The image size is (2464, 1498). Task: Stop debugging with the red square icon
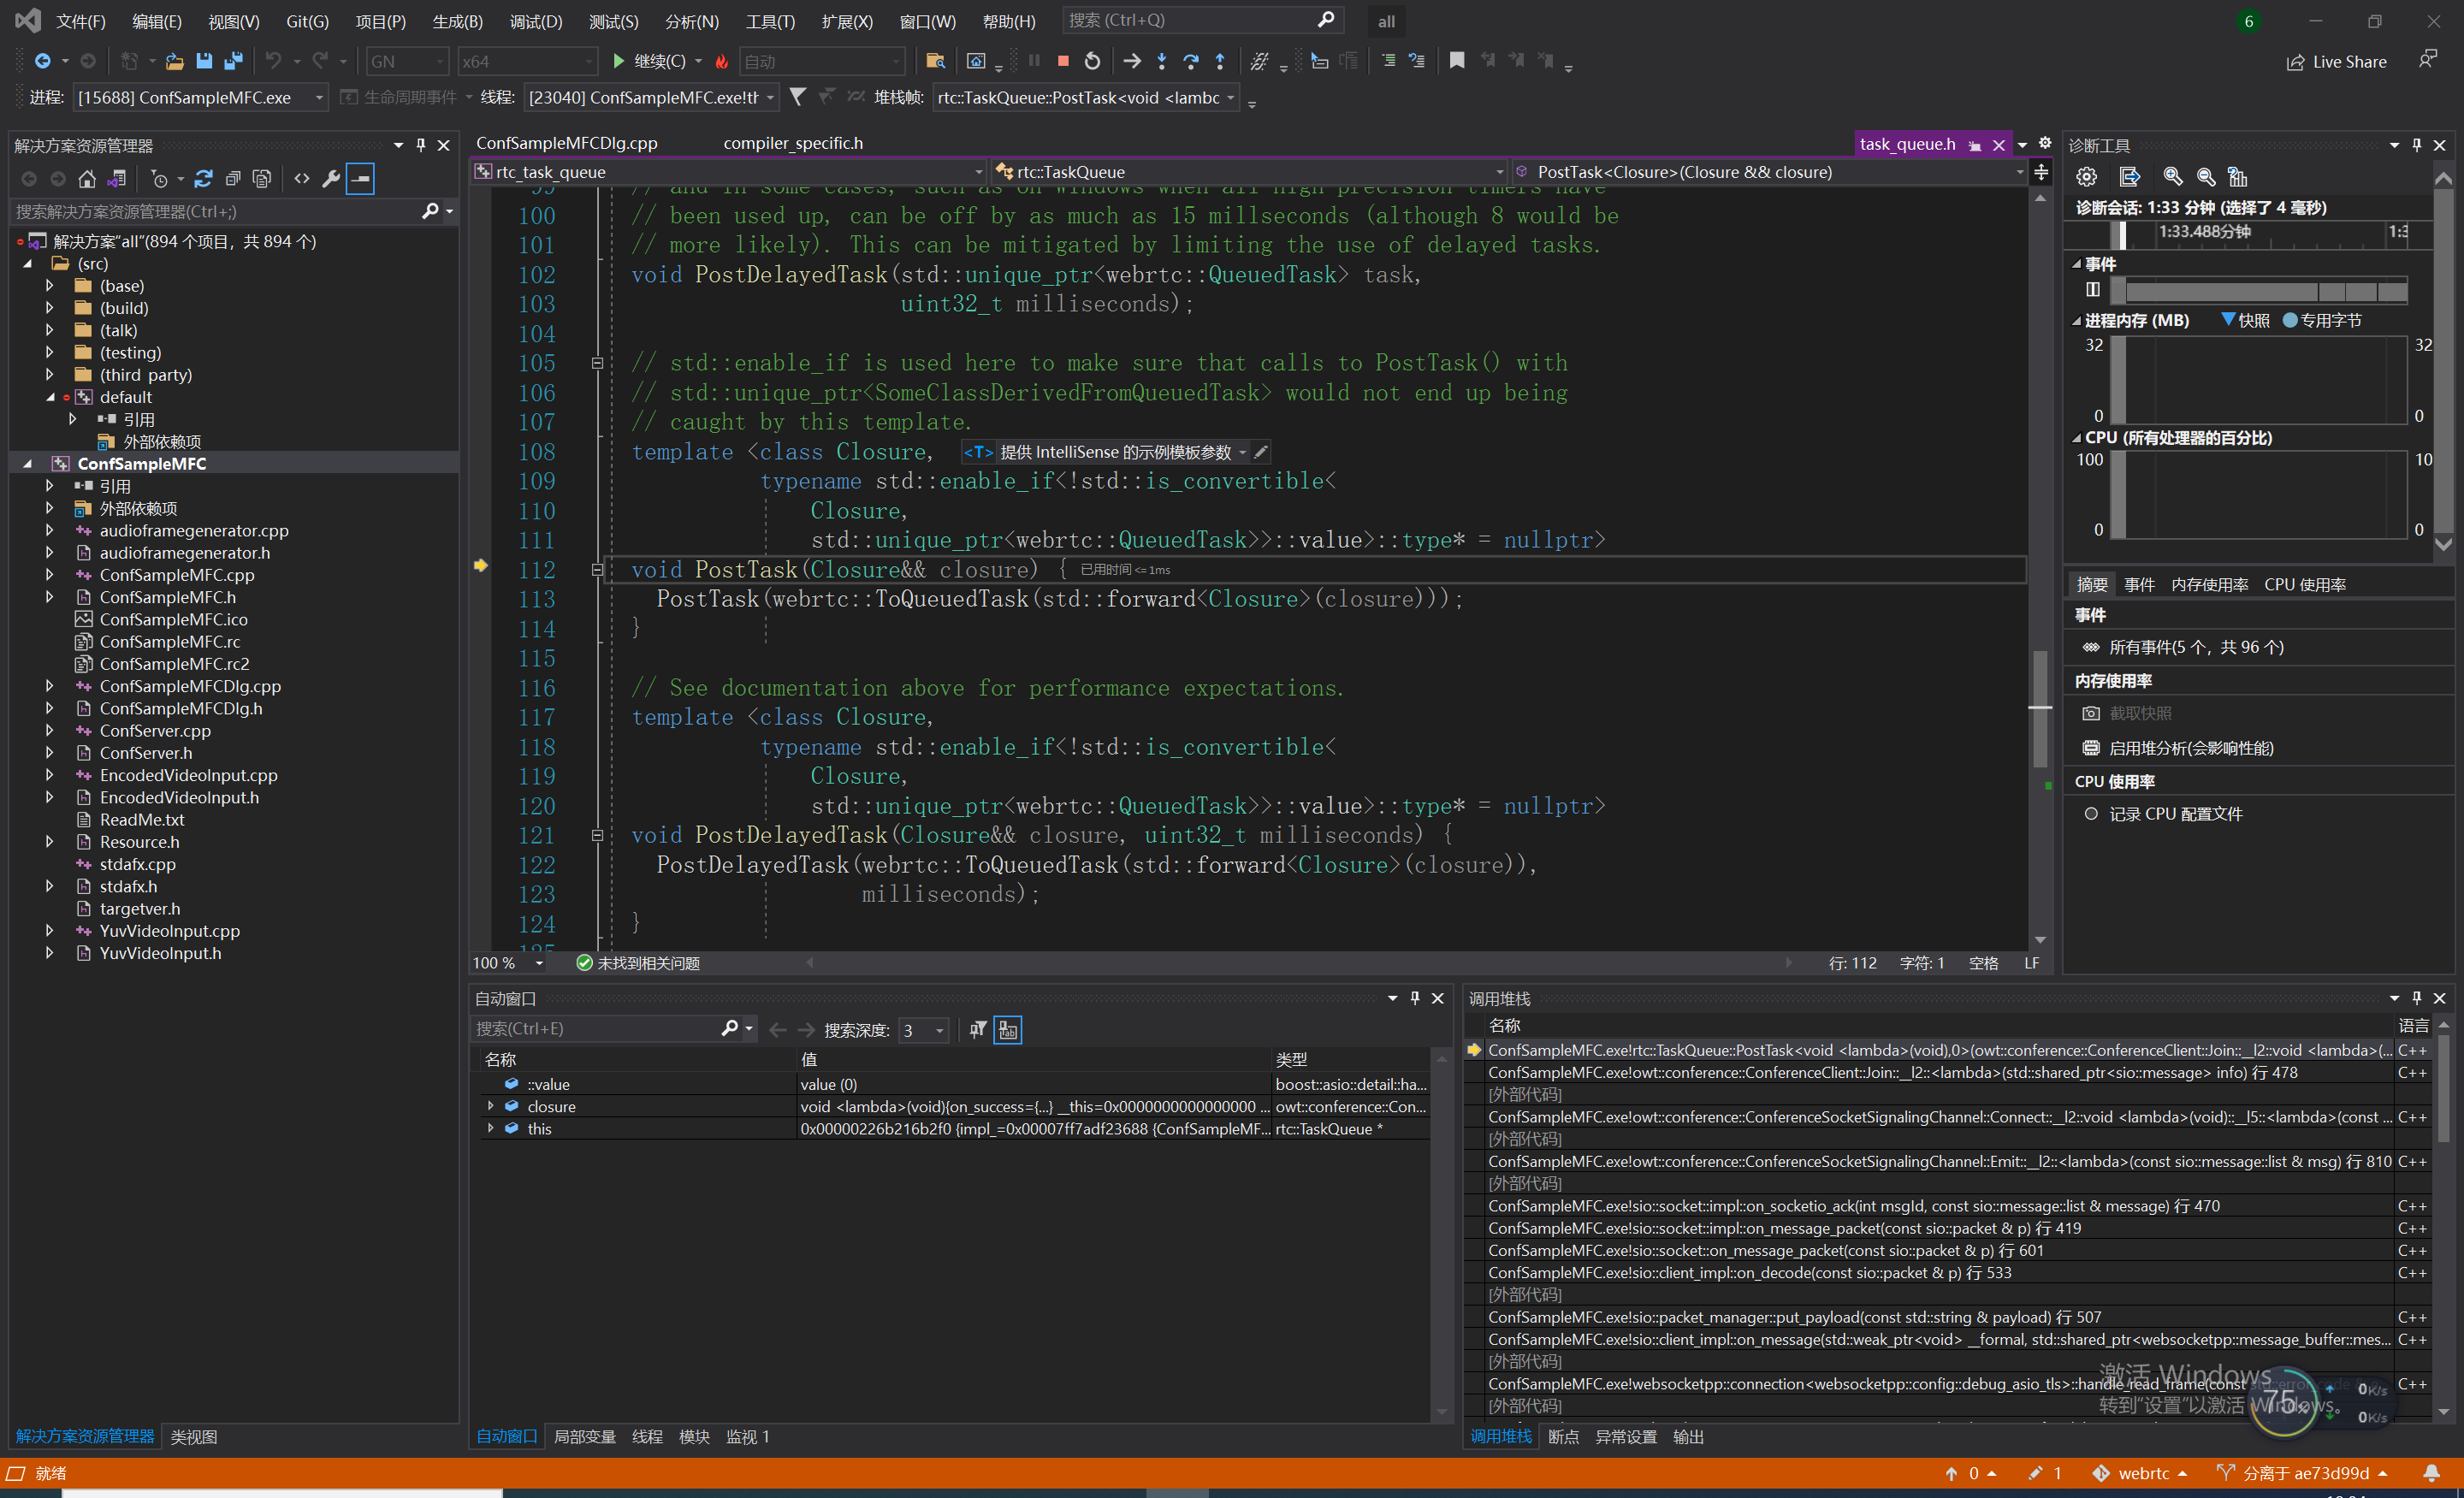click(1063, 61)
